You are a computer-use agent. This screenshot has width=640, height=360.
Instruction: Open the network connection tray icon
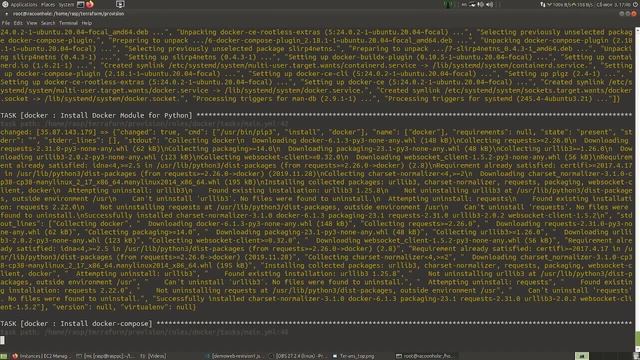(x=472, y=4)
